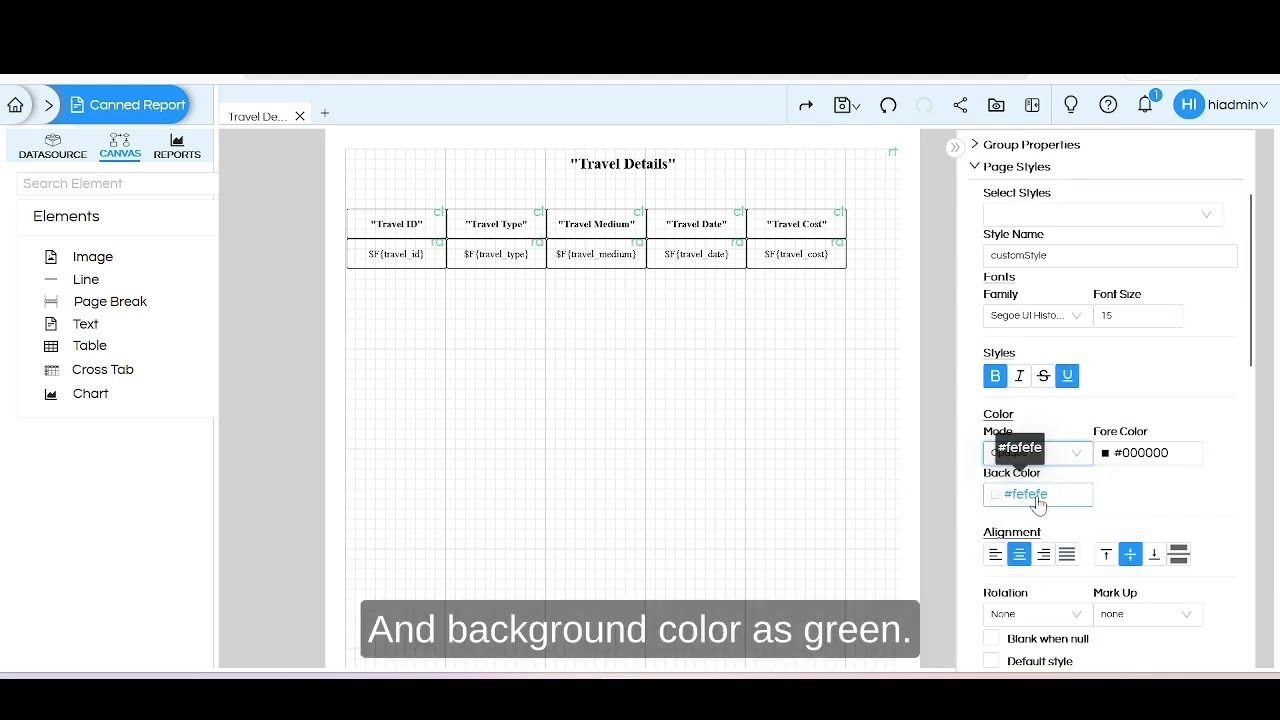
Task: Click the Style Name input field
Action: click(1110, 256)
